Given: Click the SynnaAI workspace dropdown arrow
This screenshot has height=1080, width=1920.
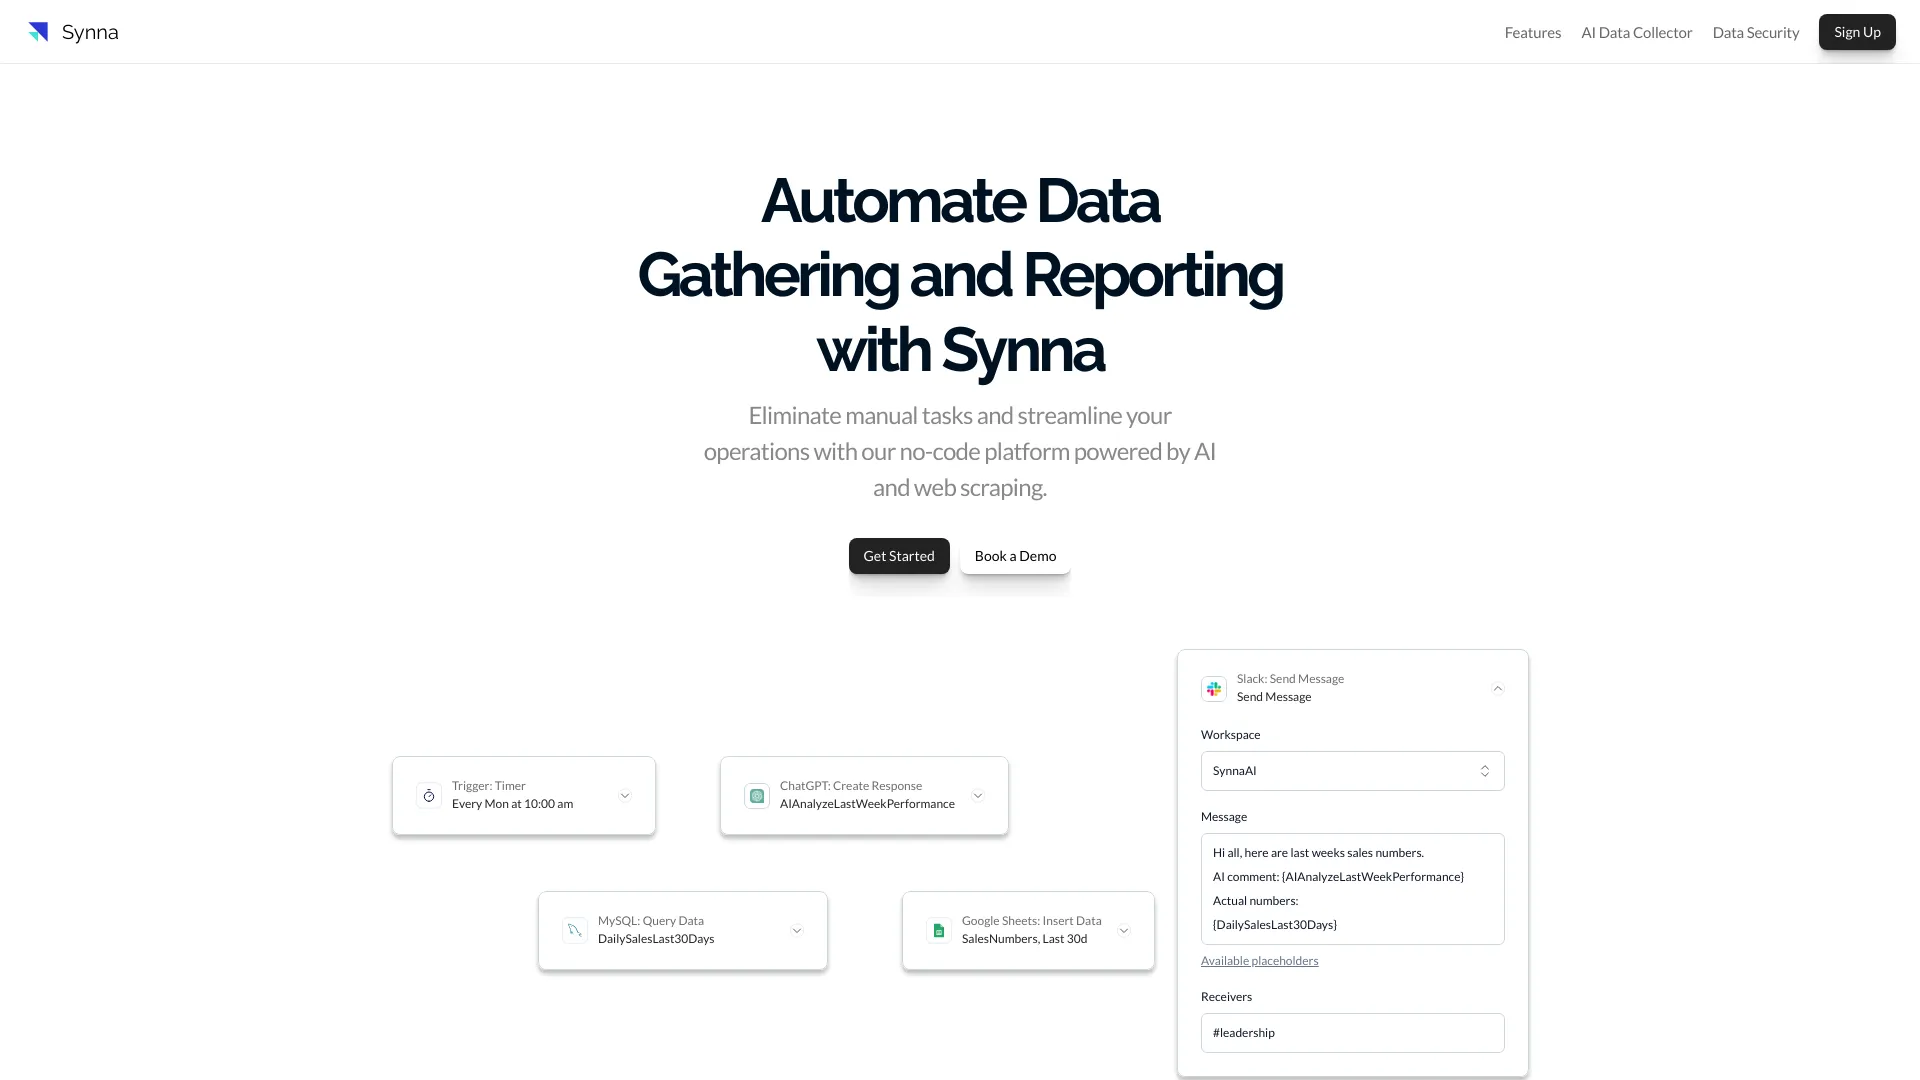Looking at the screenshot, I should 1484,770.
